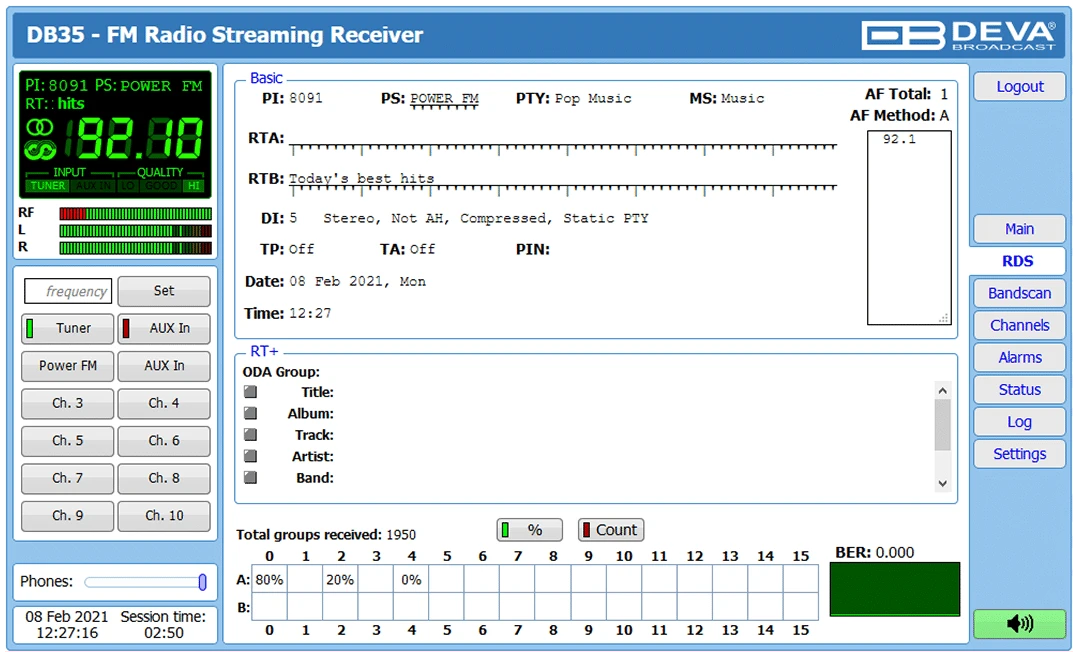Select the AUX In input source

coord(164,328)
